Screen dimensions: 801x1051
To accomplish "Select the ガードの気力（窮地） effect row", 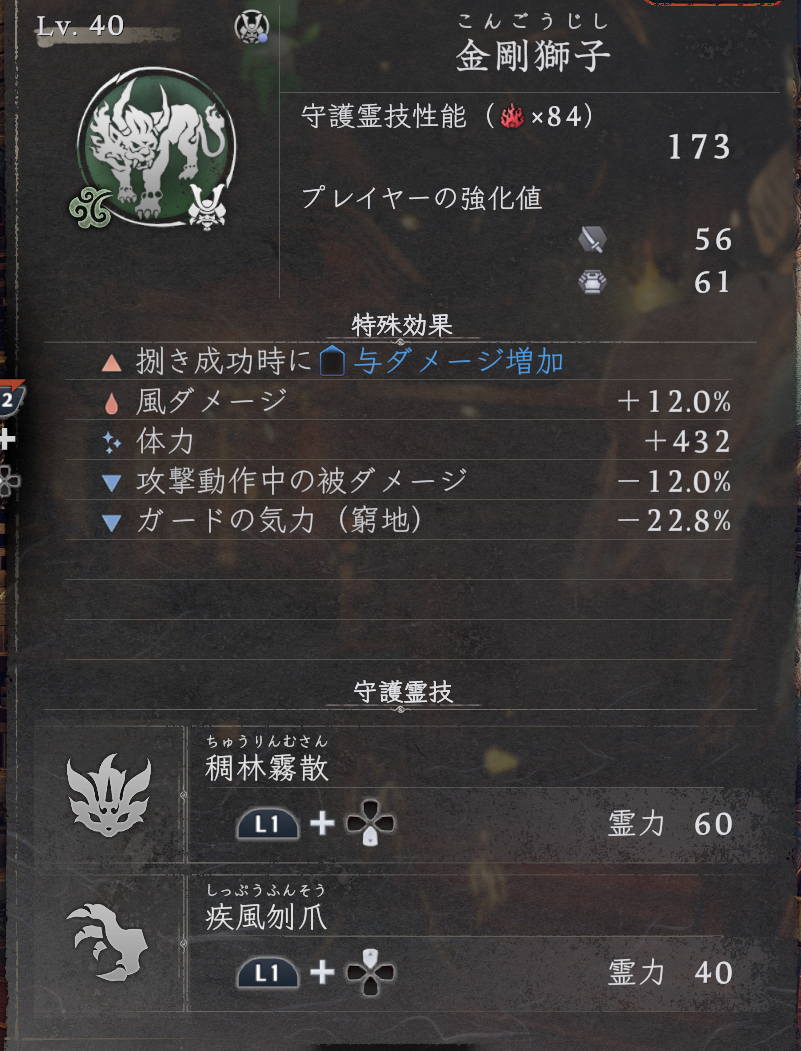I will point(398,521).
